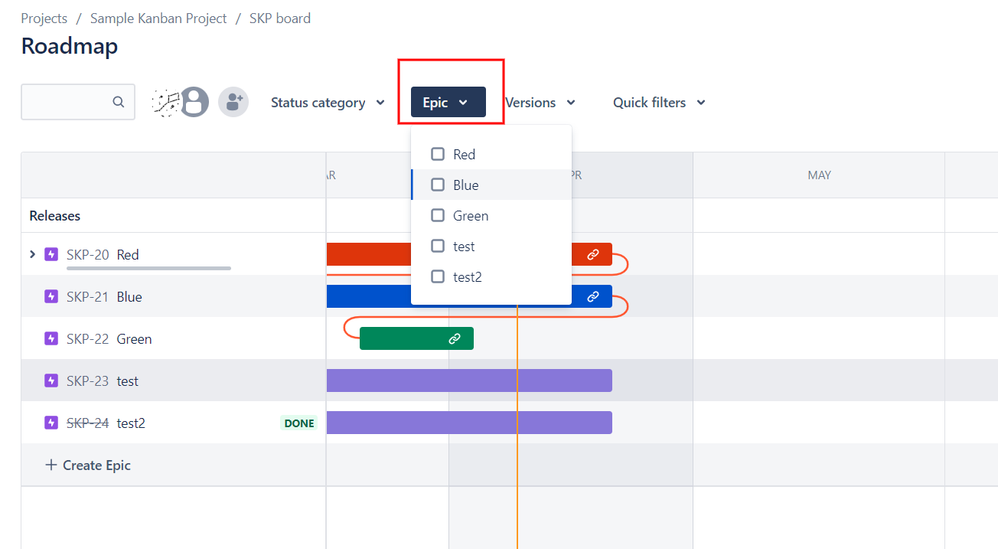
Task: Open the Status category dropdown
Action: click(327, 102)
